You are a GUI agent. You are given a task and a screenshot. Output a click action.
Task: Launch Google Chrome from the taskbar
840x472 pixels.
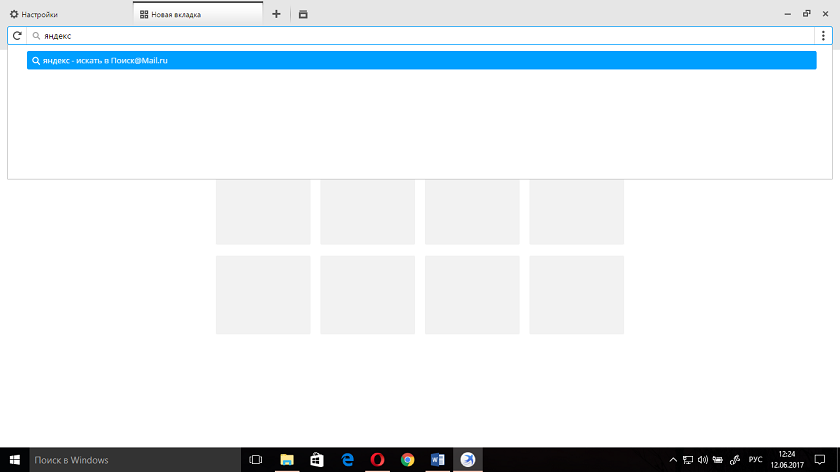[x=408, y=460]
